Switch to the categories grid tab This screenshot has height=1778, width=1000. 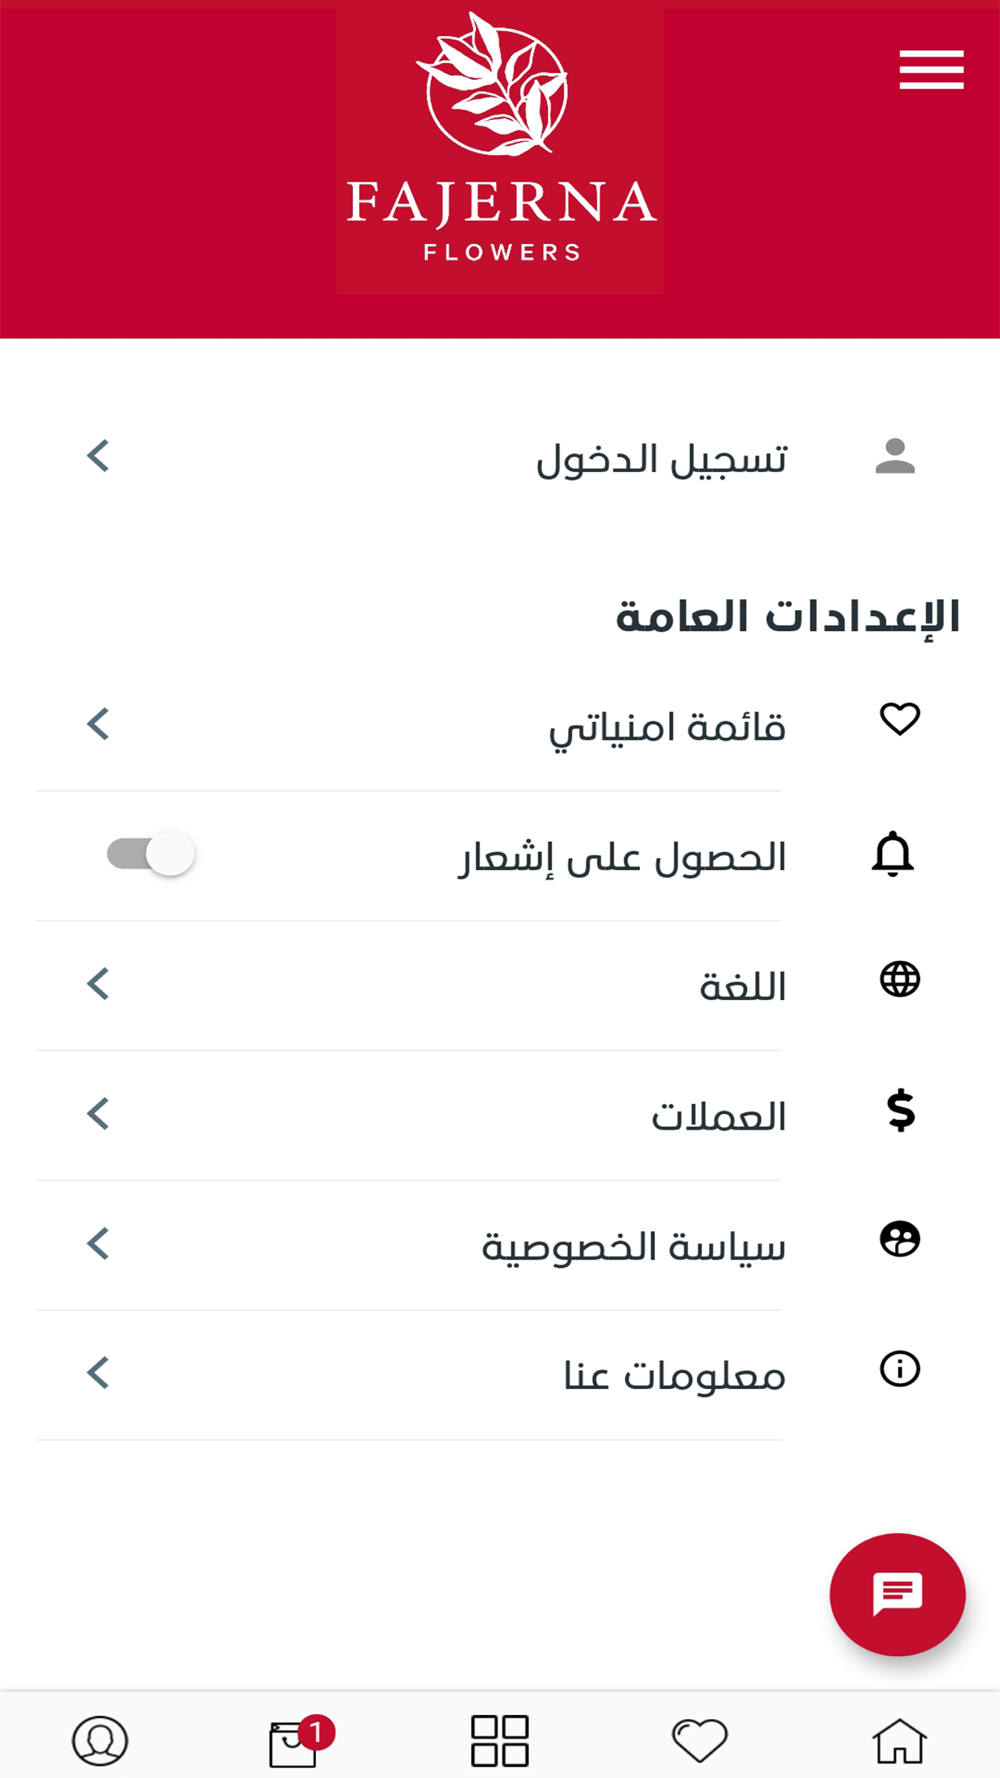tap(500, 1741)
